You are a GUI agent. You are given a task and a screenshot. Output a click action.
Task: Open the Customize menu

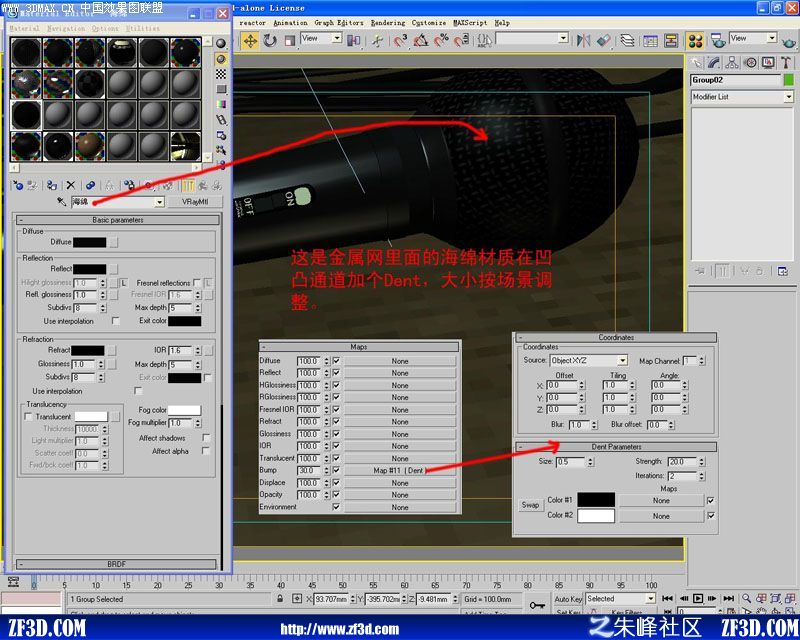pos(429,22)
